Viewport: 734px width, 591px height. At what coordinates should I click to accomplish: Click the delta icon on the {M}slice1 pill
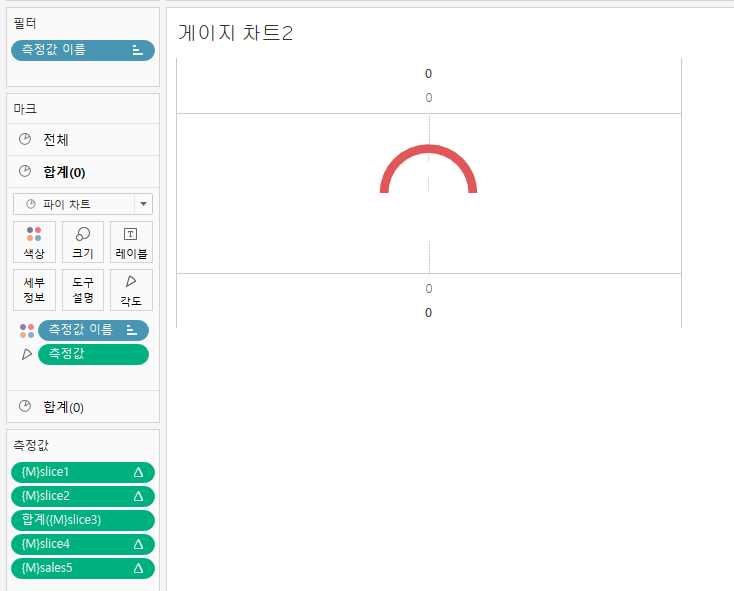pyautogui.click(x=138, y=472)
